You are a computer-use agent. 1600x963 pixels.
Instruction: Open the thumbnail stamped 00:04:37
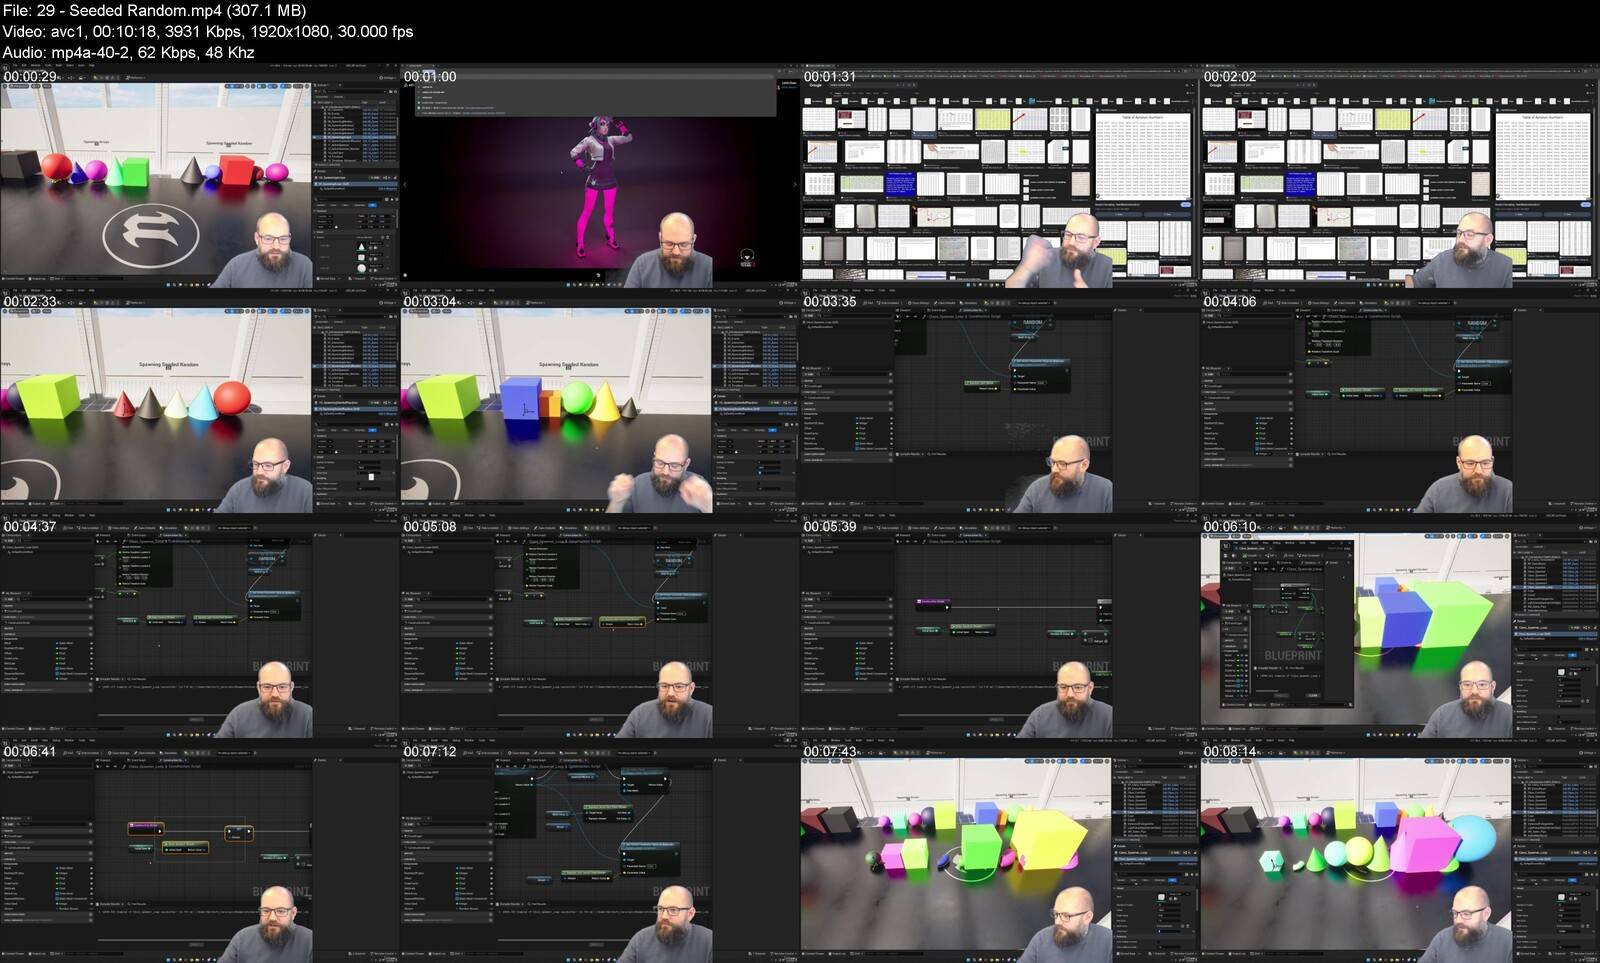coord(200,626)
